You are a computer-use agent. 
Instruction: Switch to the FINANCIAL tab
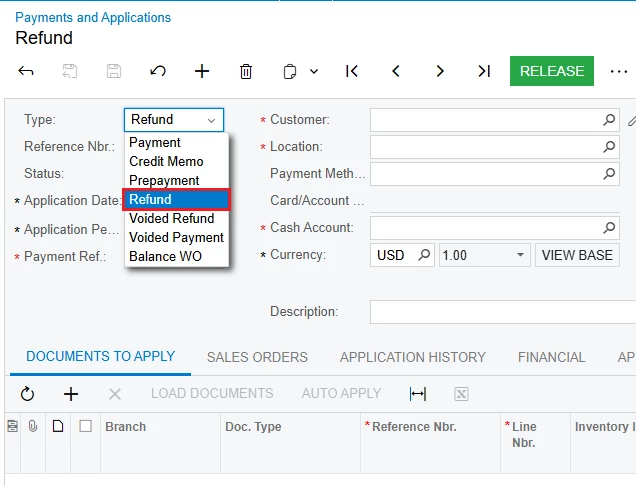551,357
